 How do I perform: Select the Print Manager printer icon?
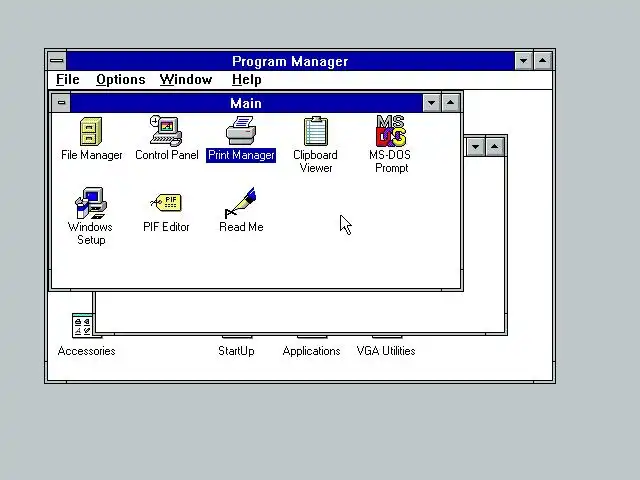tap(241, 131)
